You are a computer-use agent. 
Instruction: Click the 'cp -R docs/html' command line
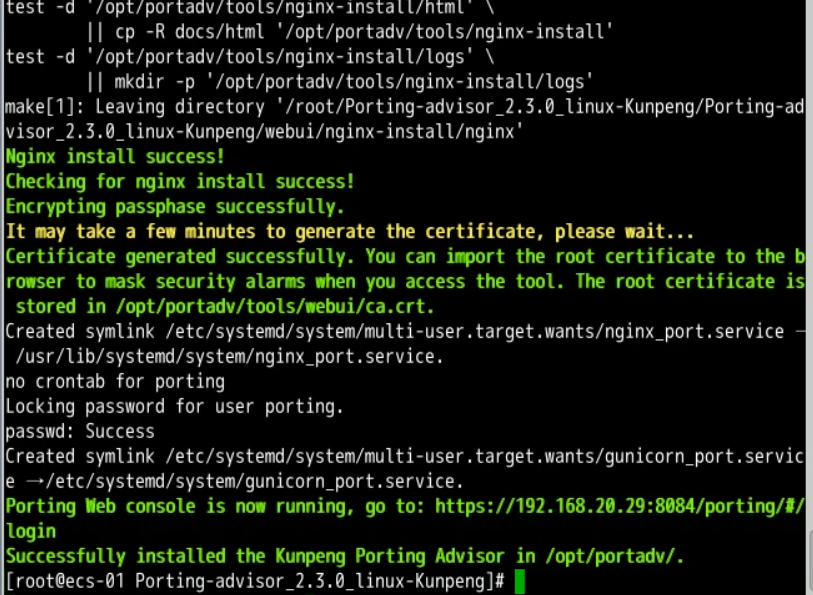tap(349, 32)
